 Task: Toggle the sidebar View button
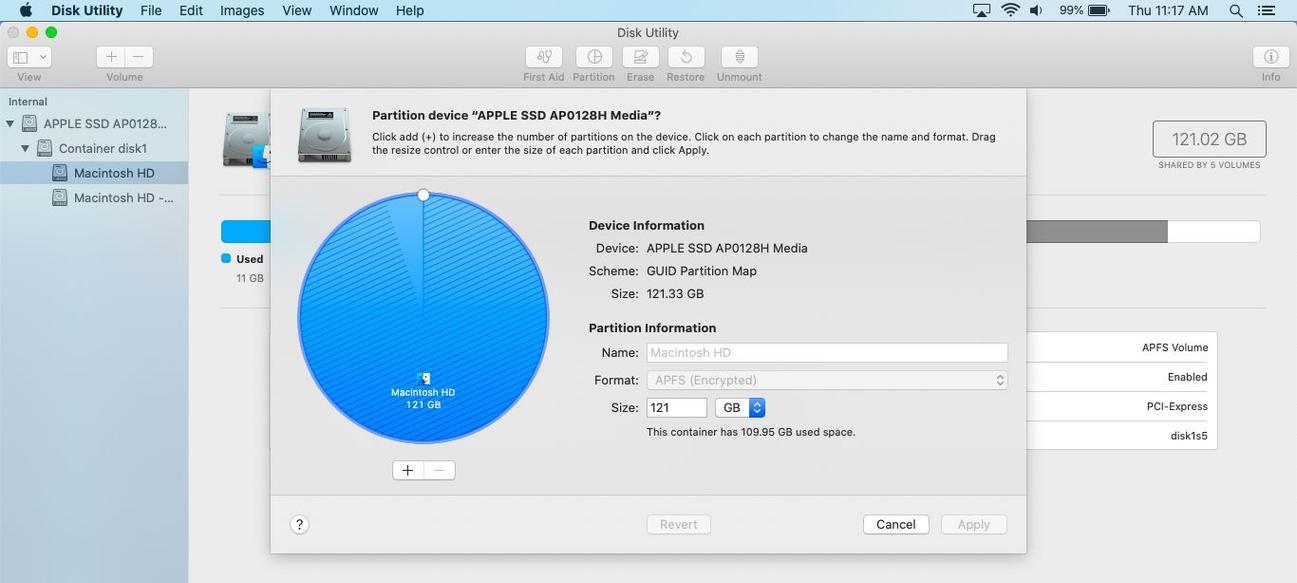[20, 57]
